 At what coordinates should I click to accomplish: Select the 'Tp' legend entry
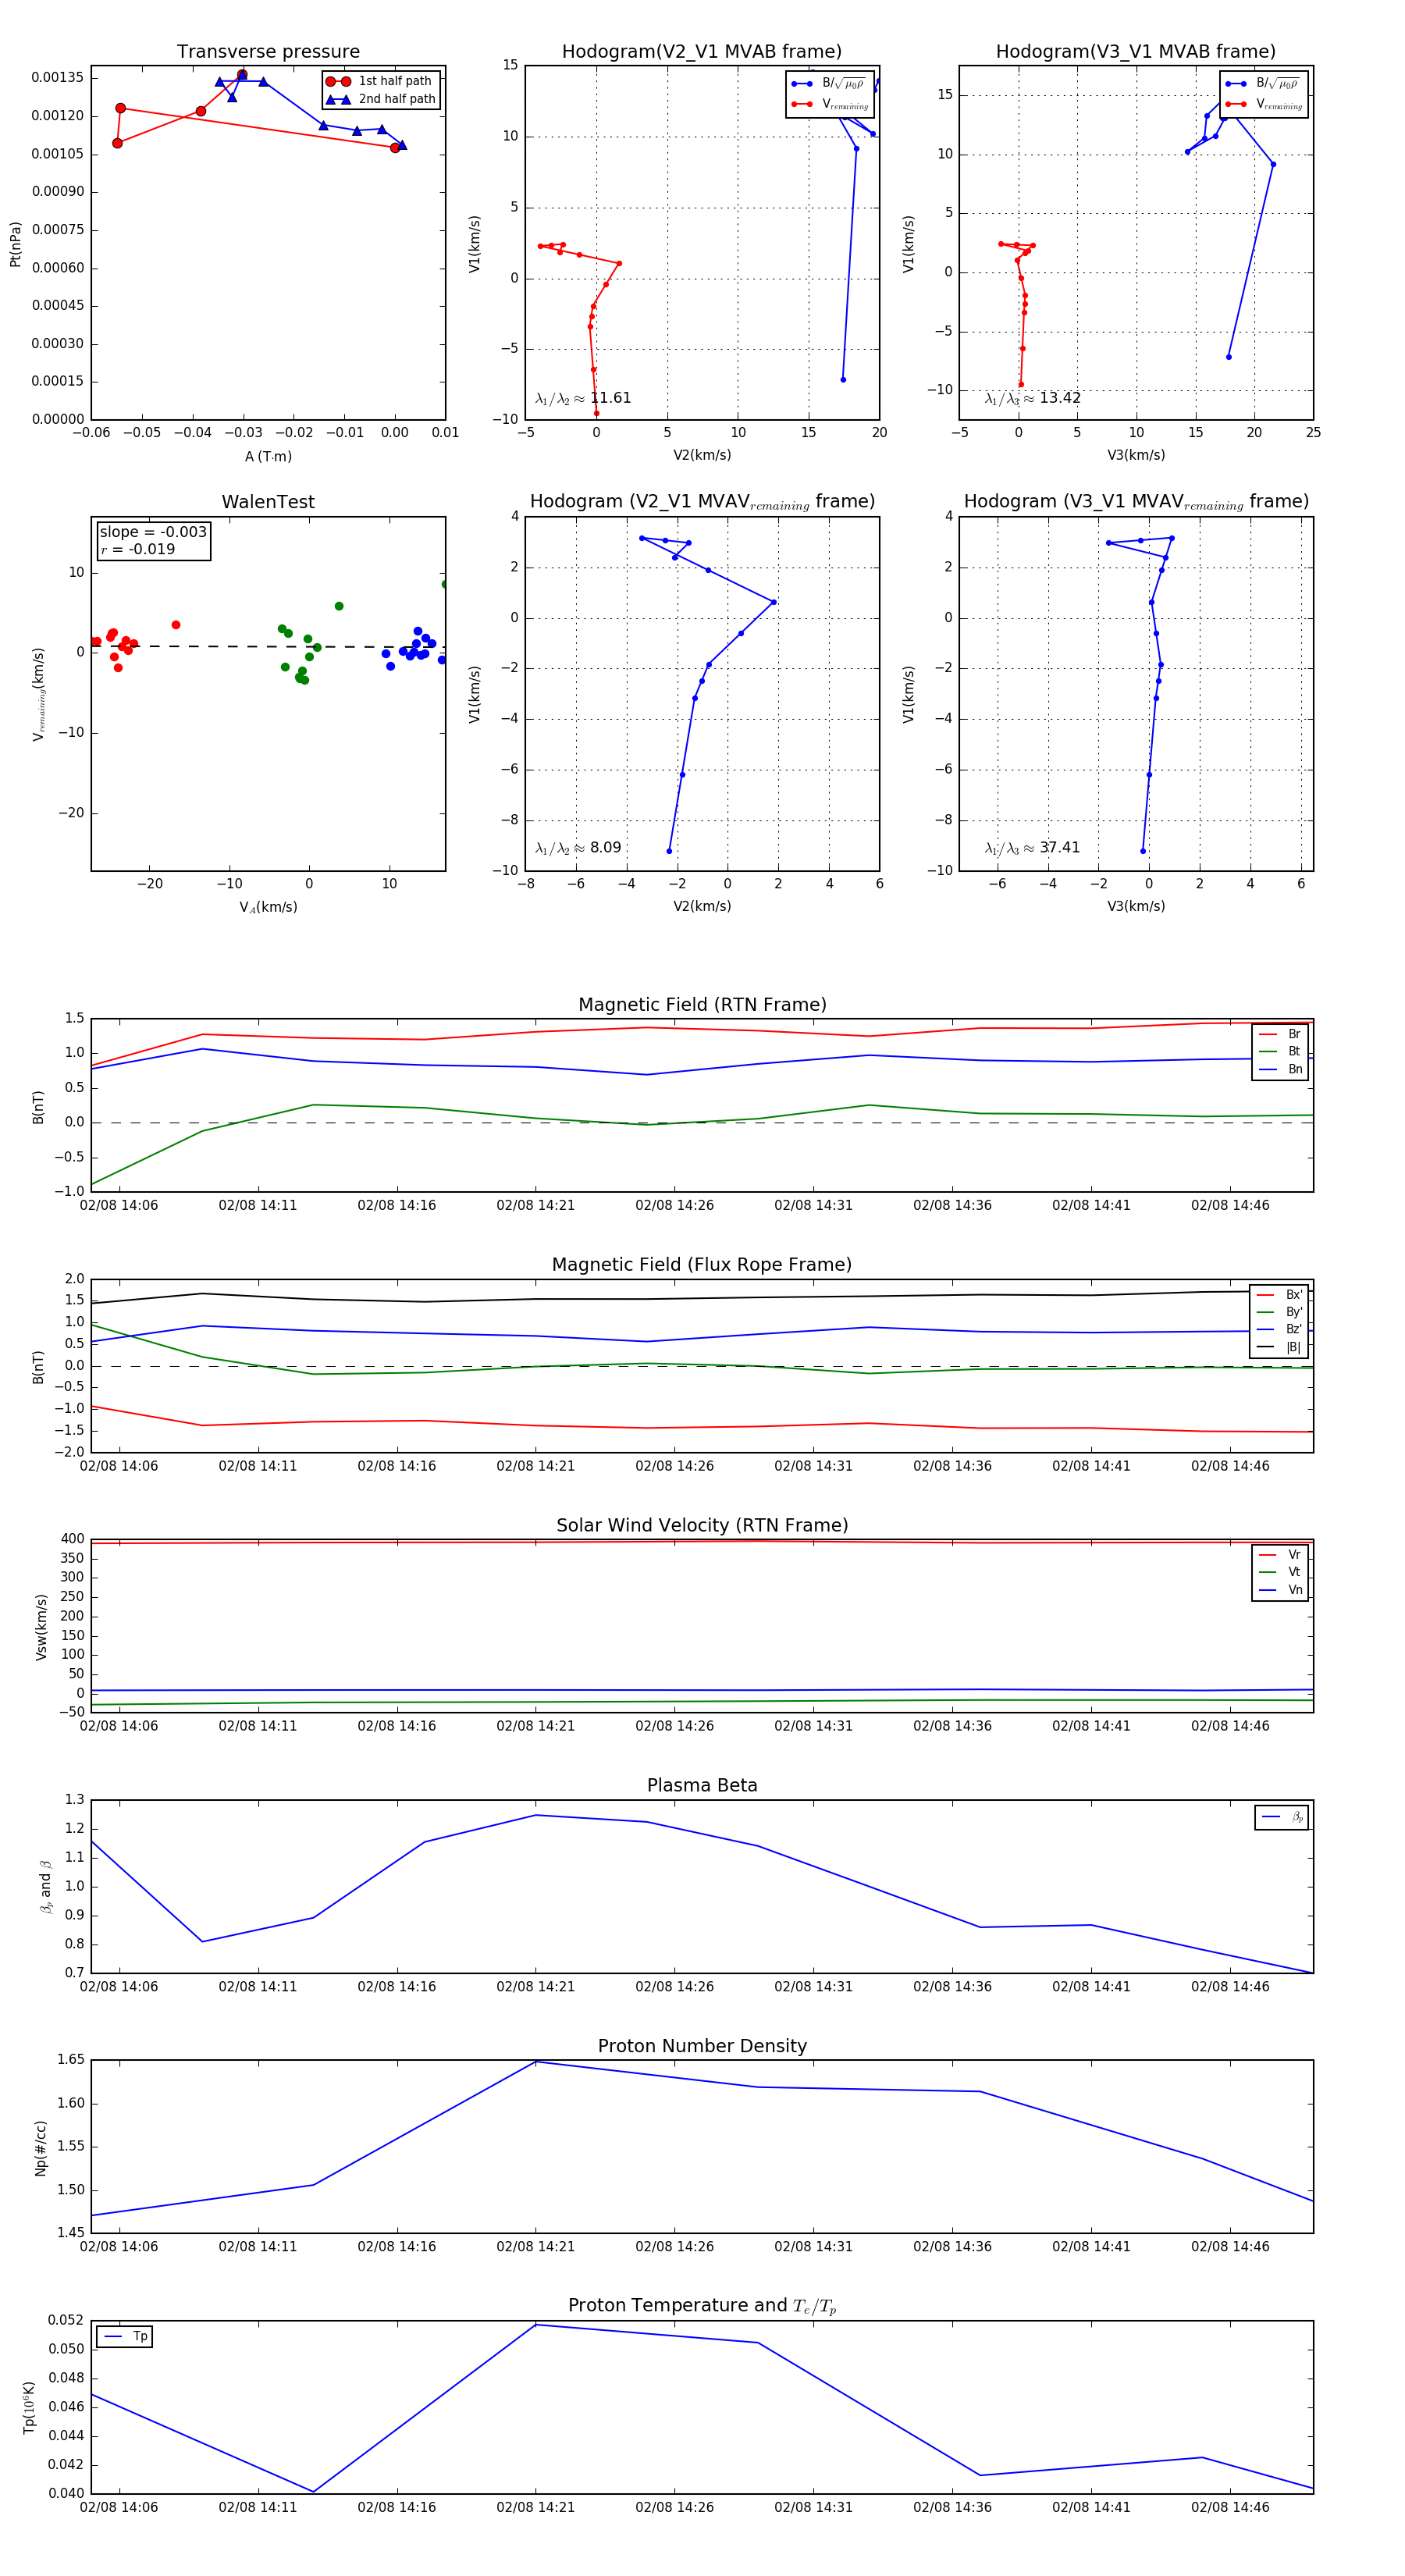(125, 2336)
